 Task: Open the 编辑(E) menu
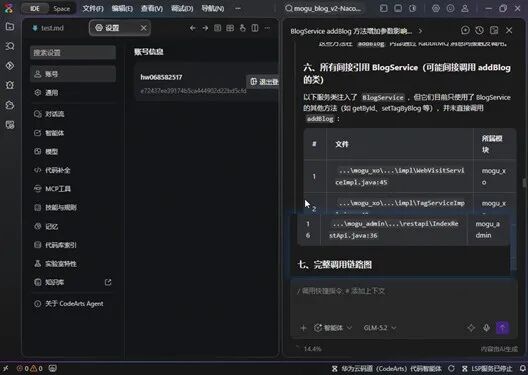(122, 8)
